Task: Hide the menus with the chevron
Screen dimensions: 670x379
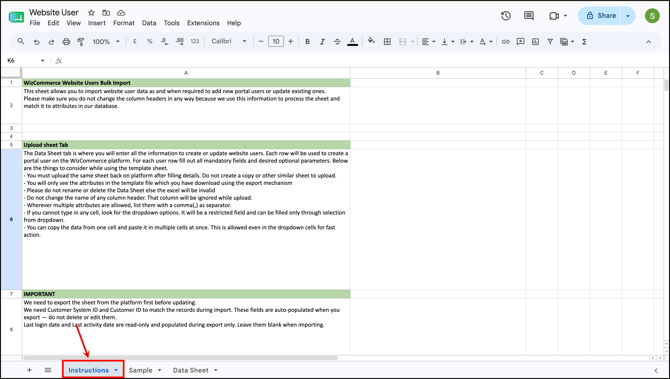Action: coord(649,41)
